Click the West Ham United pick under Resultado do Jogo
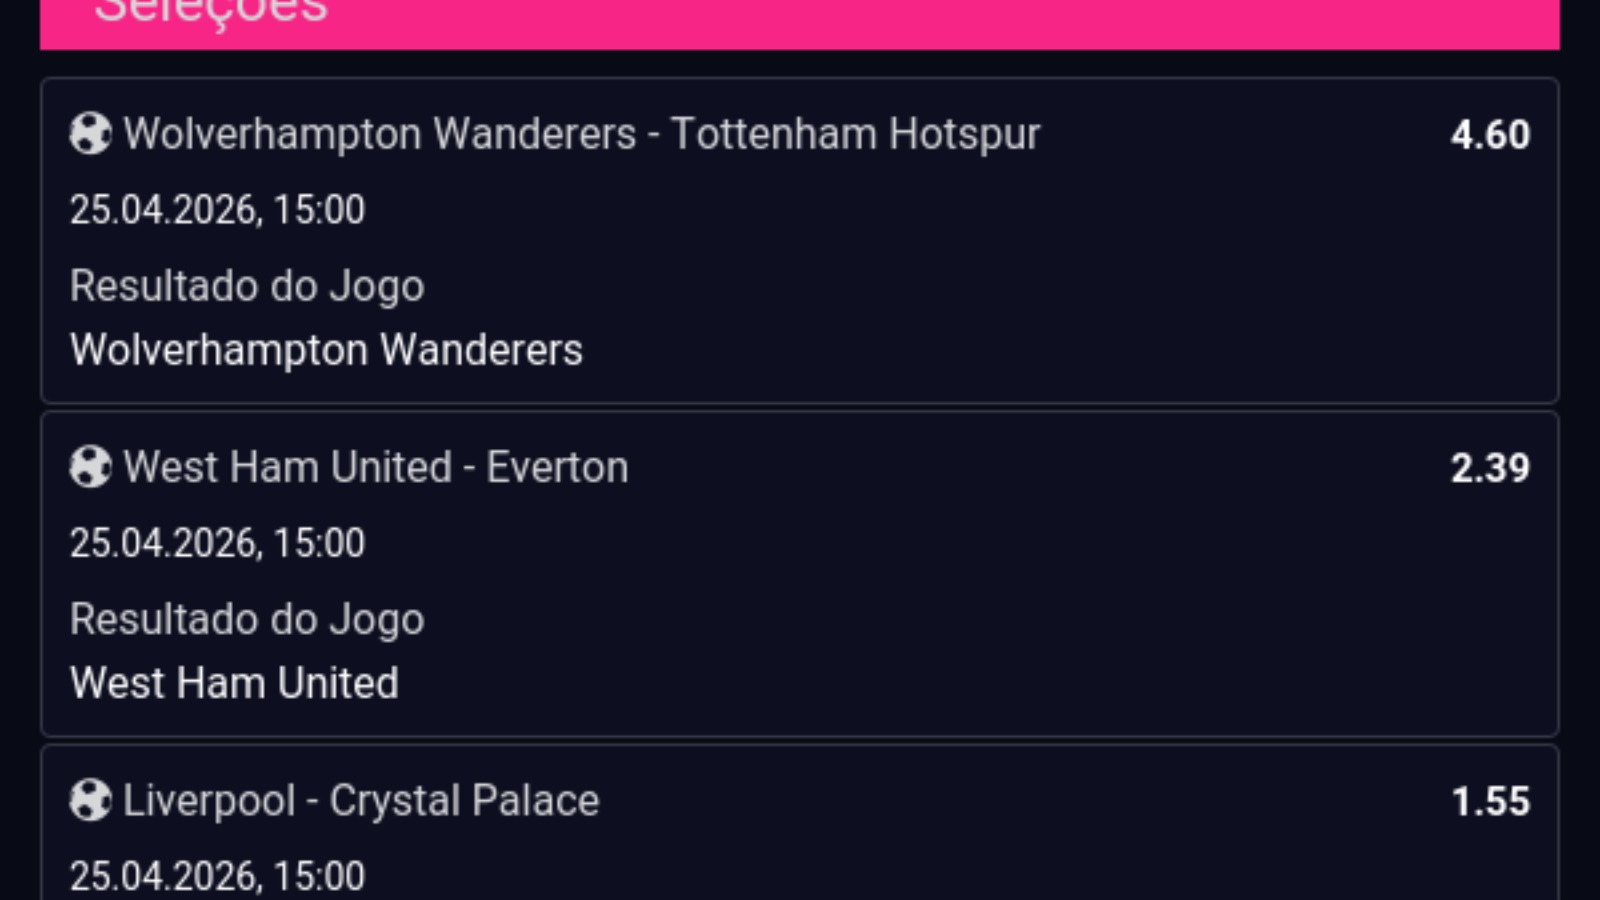Image resolution: width=1600 pixels, height=900 pixels. (x=234, y=683)
